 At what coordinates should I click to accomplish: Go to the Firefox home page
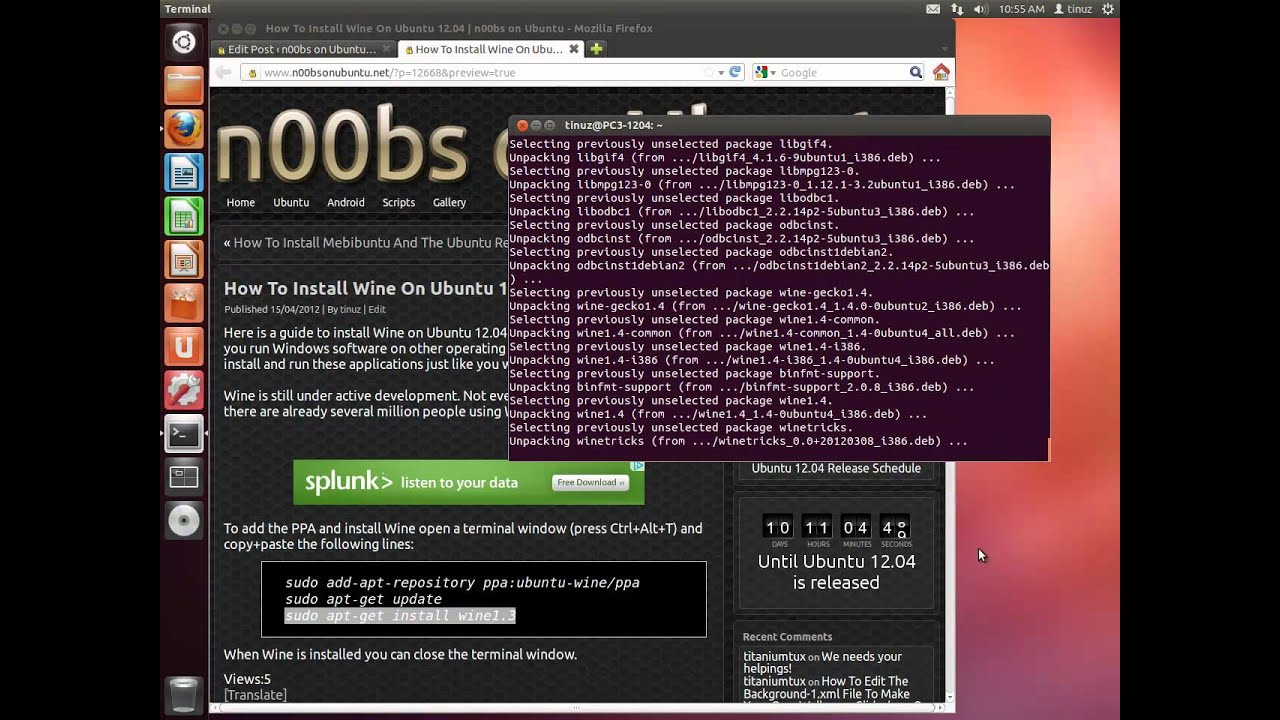pyautogui.click(x=941, y=72)
